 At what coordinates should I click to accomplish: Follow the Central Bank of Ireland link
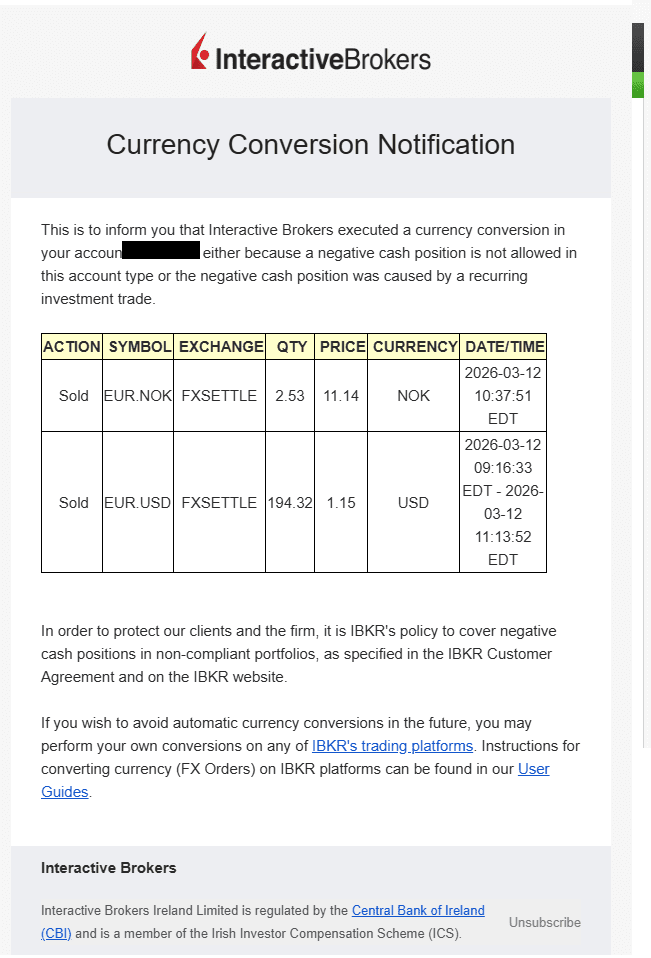[x=418, y=911]
